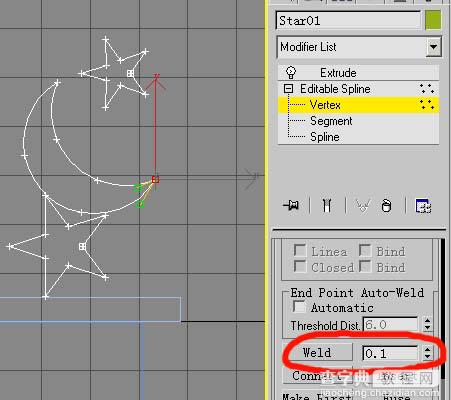Open the green object color swatch
The width and height of the screenshot is (451, 400).
click(x=433, y=20)
